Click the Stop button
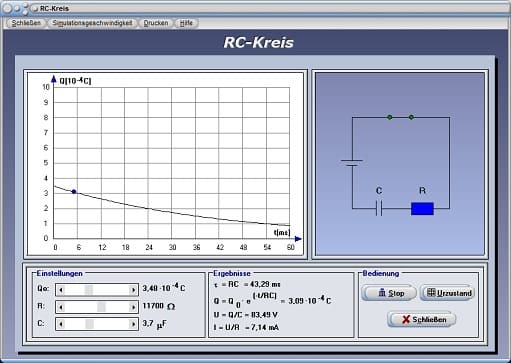 (389, 293)
